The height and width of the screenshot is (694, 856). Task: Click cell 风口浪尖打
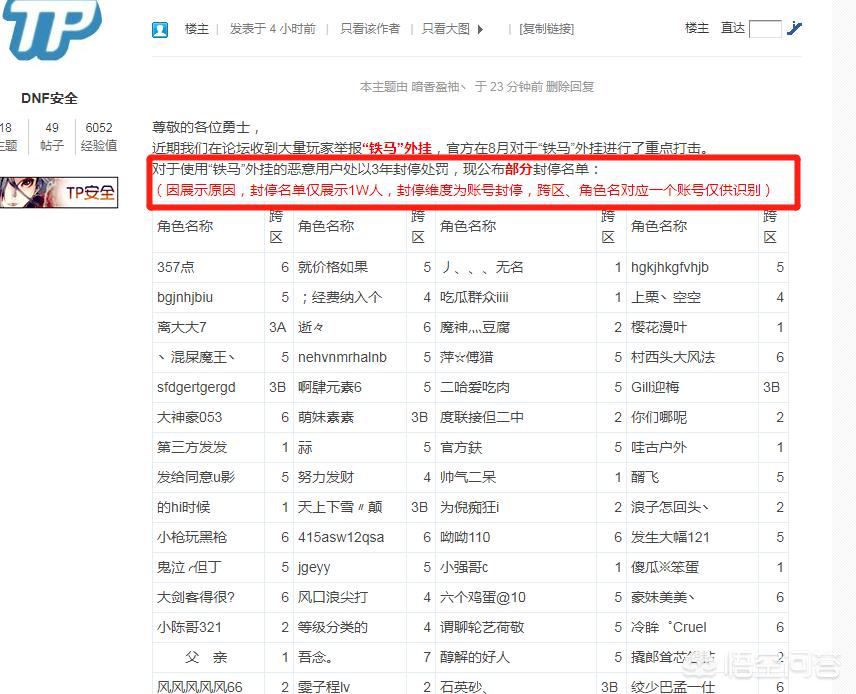[333, 597]
